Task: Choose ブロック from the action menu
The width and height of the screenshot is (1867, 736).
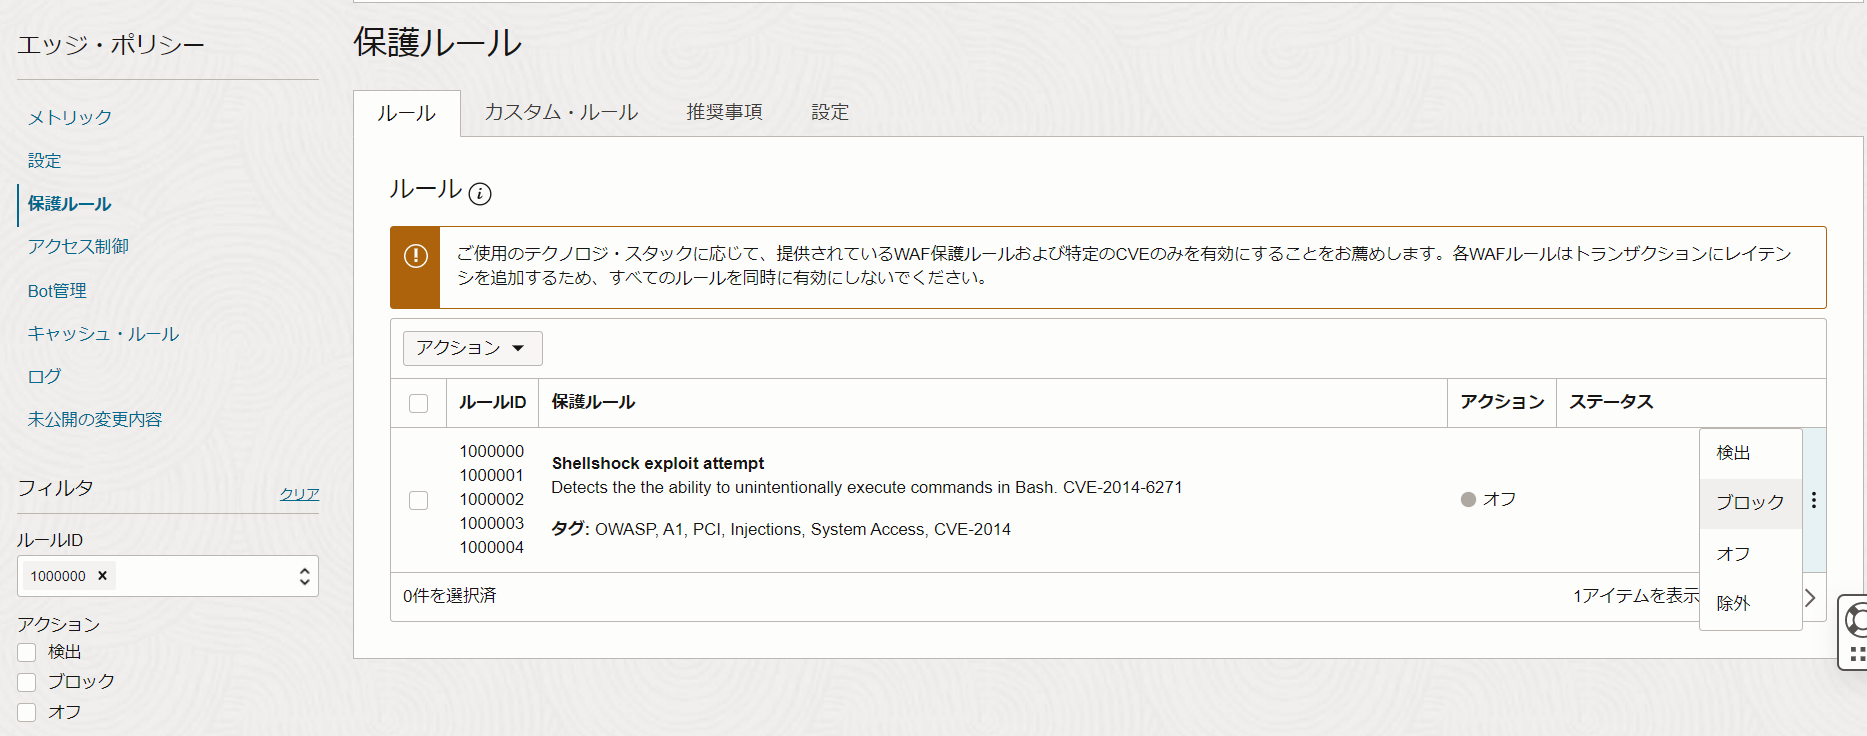Action: 1749,503
